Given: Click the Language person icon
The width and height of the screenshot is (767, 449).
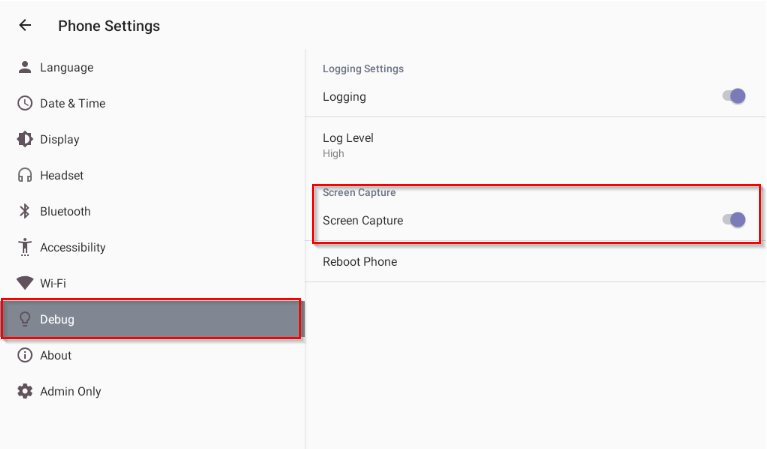Looking at the screenshot, I should click(x=25, y=67).
